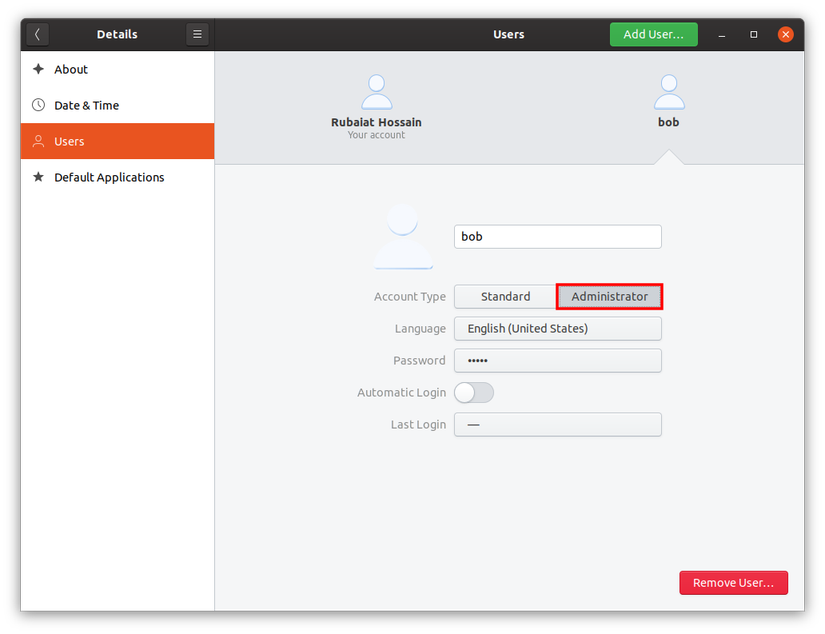Set account type to Standard
The image size is (825, 634).
[x=506, y=297]
